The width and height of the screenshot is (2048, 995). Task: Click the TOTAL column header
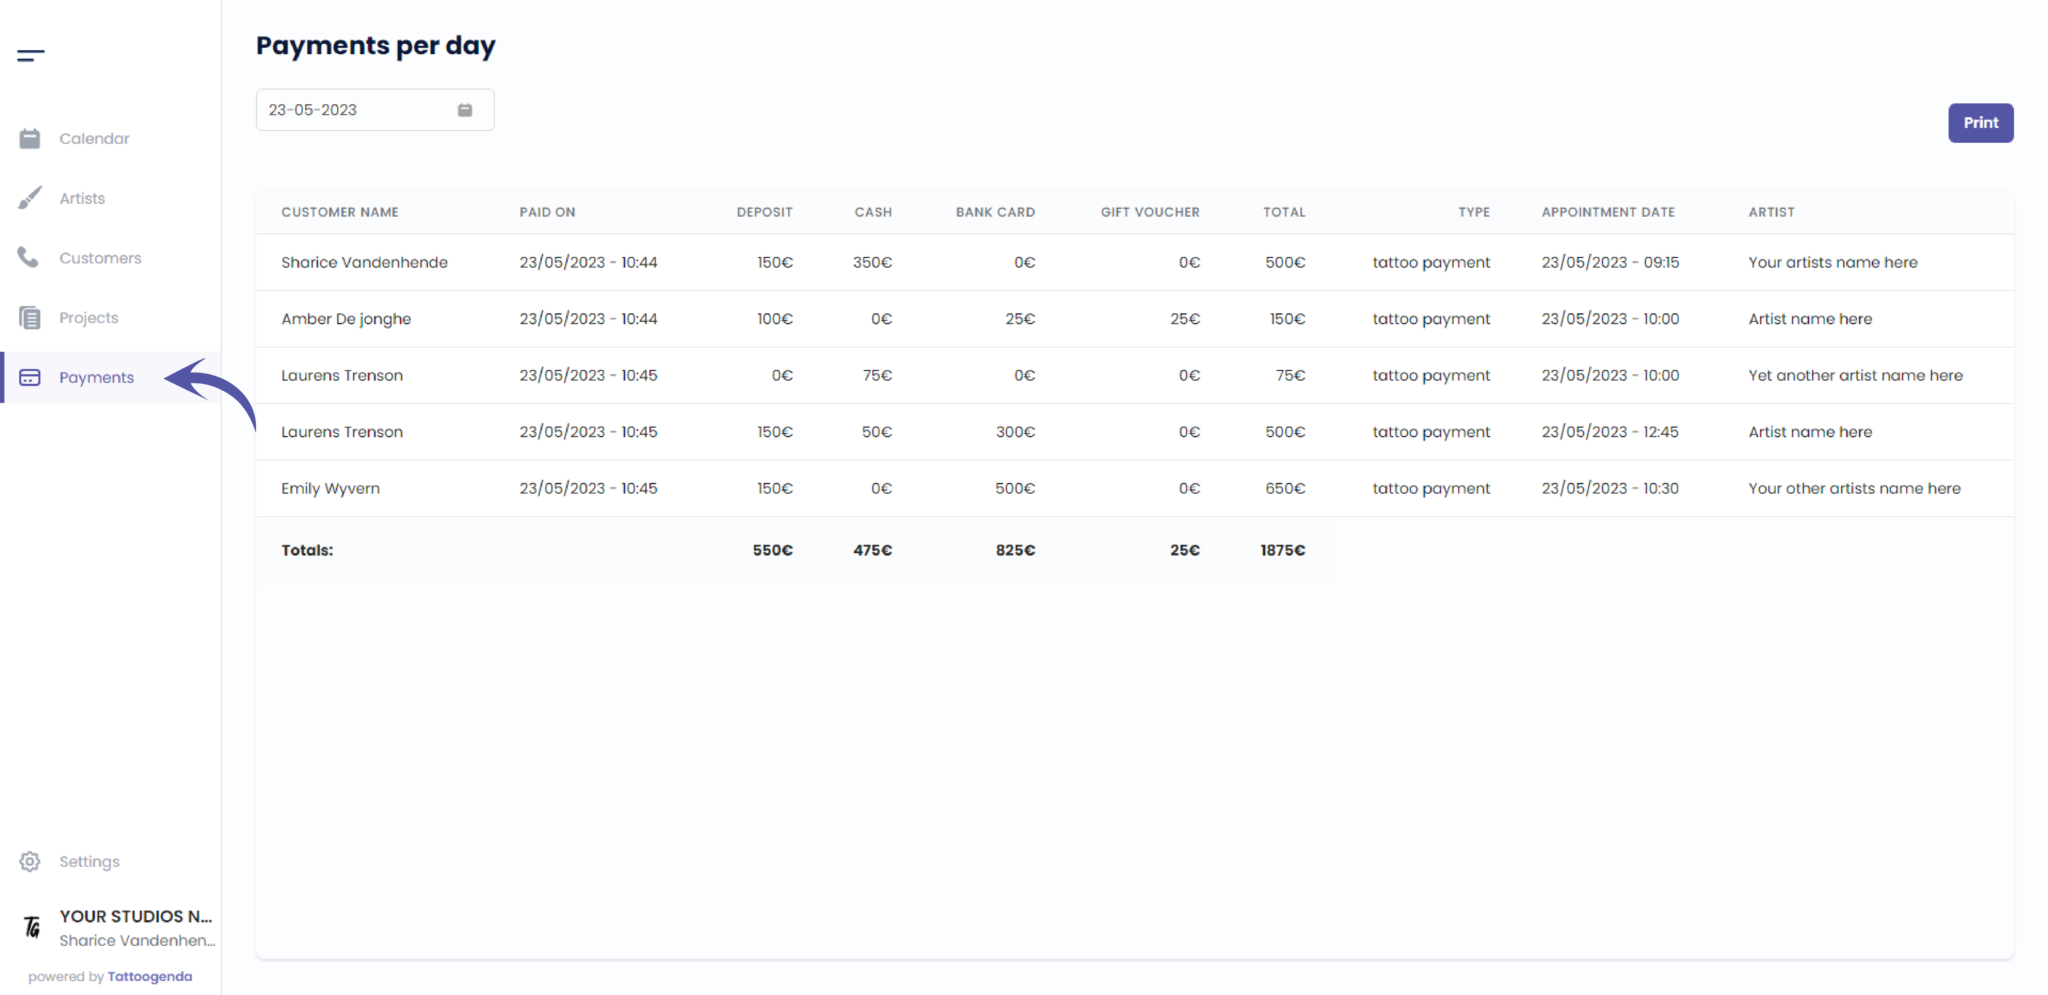tap(1284, 212)
